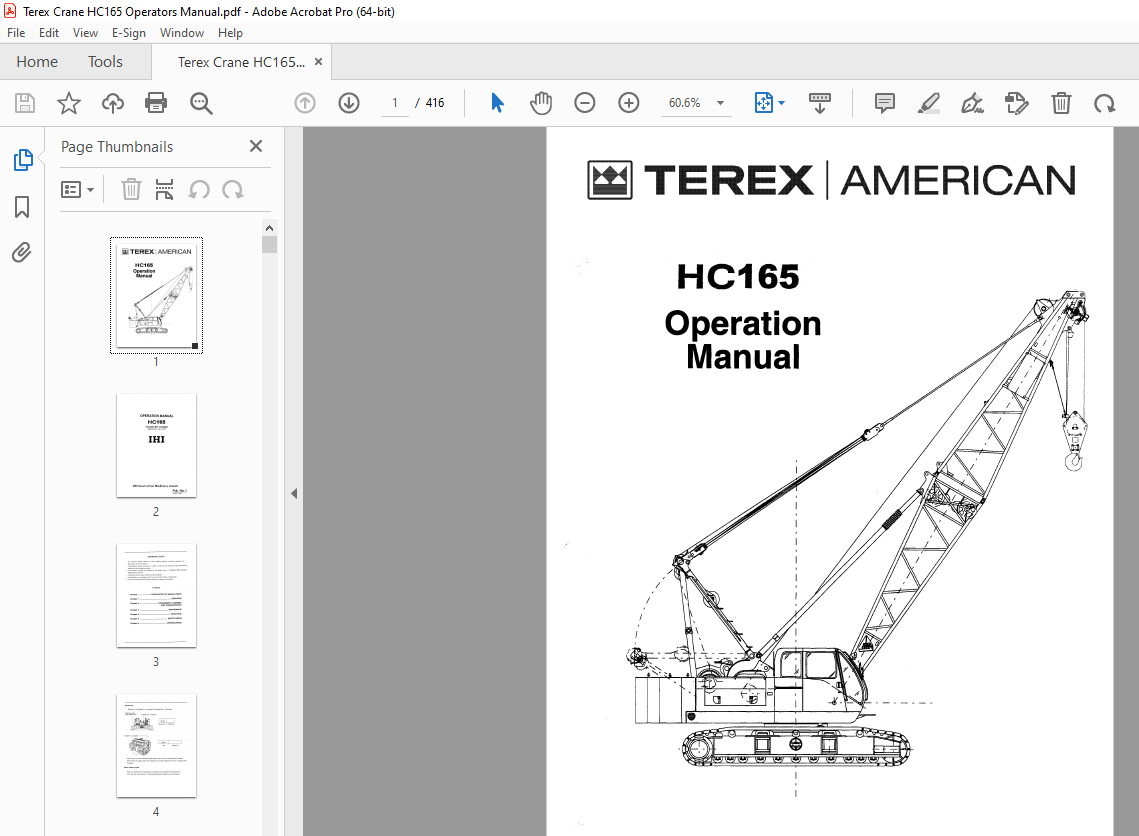The image size is (1139, 836).
Task: Click the Edit PDF send icon
Action: pyautogui.click(x=1016, y=103)
